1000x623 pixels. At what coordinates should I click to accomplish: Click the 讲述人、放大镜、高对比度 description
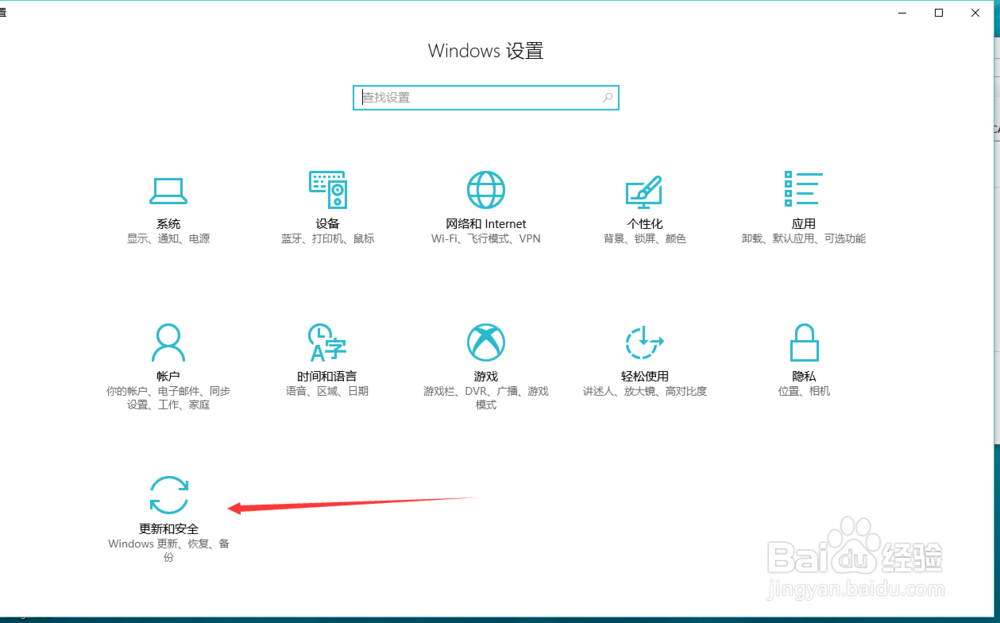coord(645,391)
